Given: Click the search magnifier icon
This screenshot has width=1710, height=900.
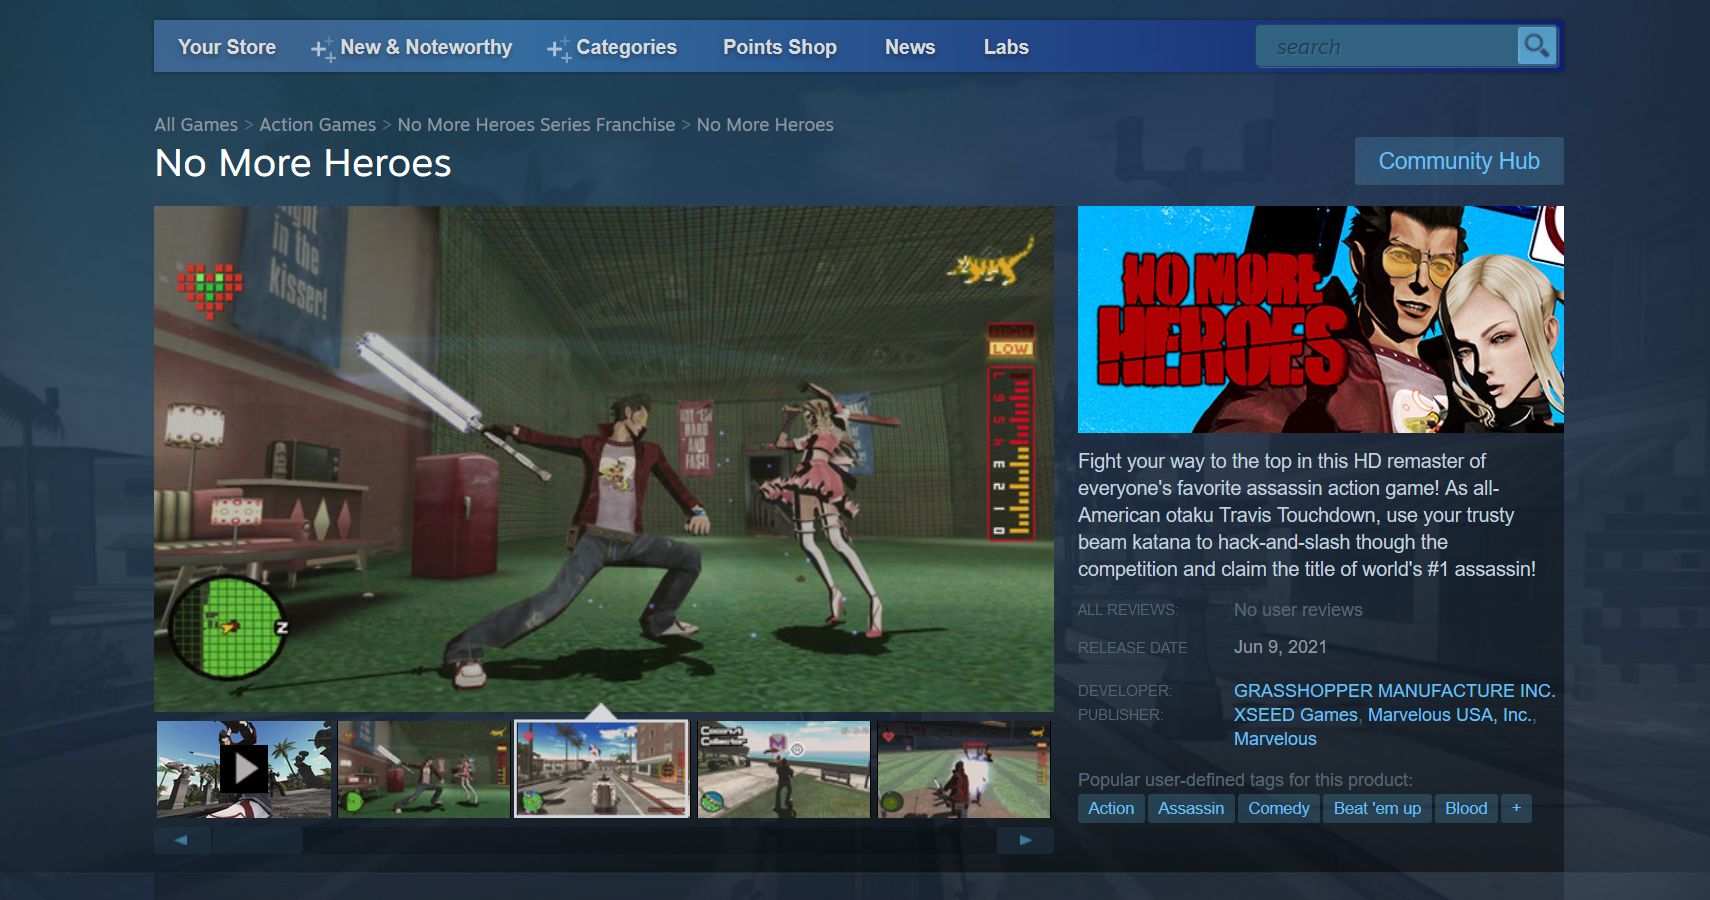Looking at the screenshot, I should pos(1536,46).
